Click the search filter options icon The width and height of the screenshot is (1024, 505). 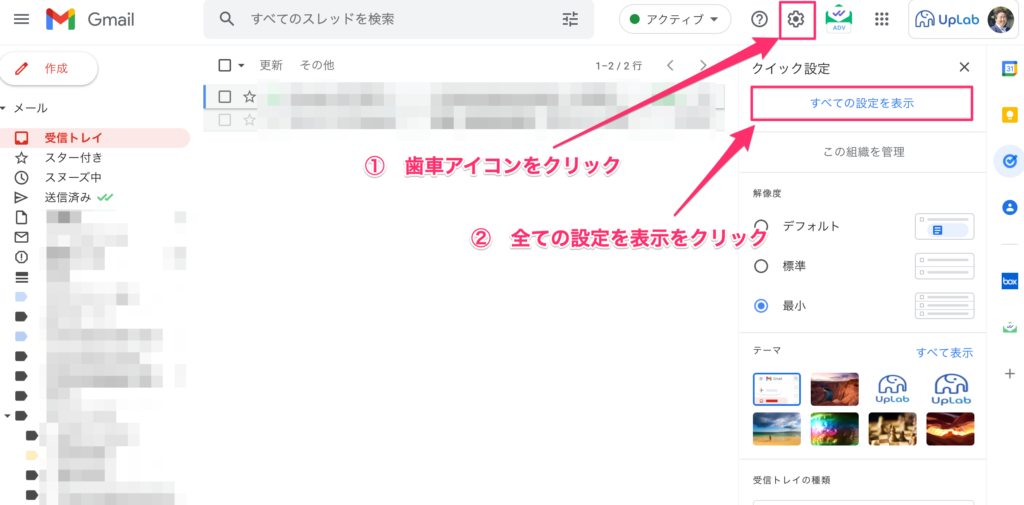click(571, 19)
